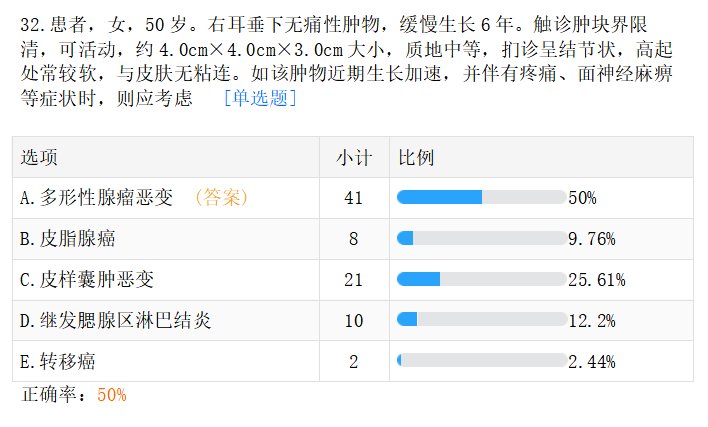Click the progress bar for option A
Image resolution: width=708 pixels, height=427 pixels.
(481, 198)
